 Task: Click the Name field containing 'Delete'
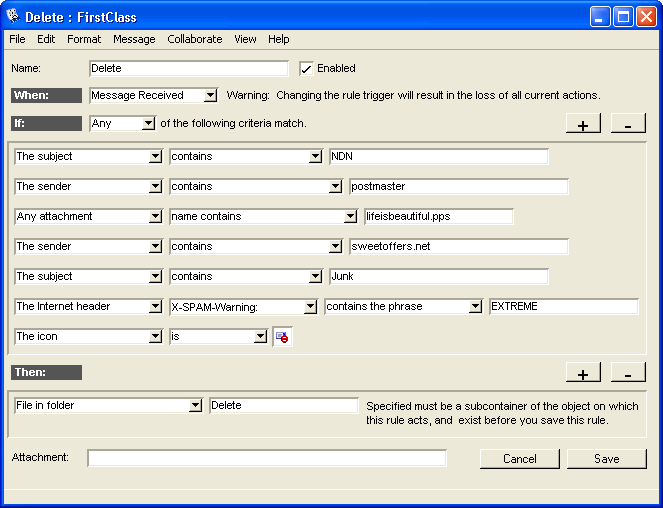pyautogui.click(x=188, y=69)
